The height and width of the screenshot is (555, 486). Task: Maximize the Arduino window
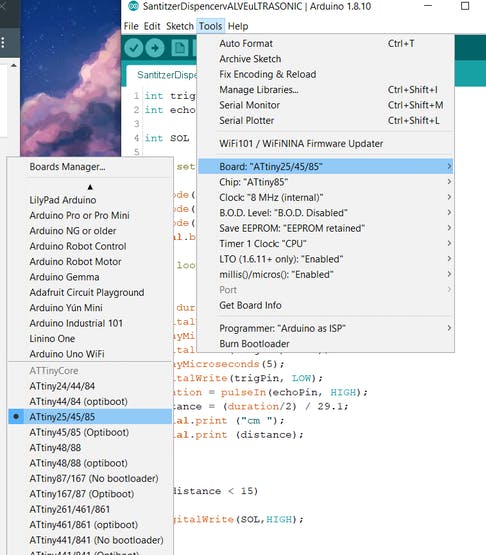pos(465,6)
